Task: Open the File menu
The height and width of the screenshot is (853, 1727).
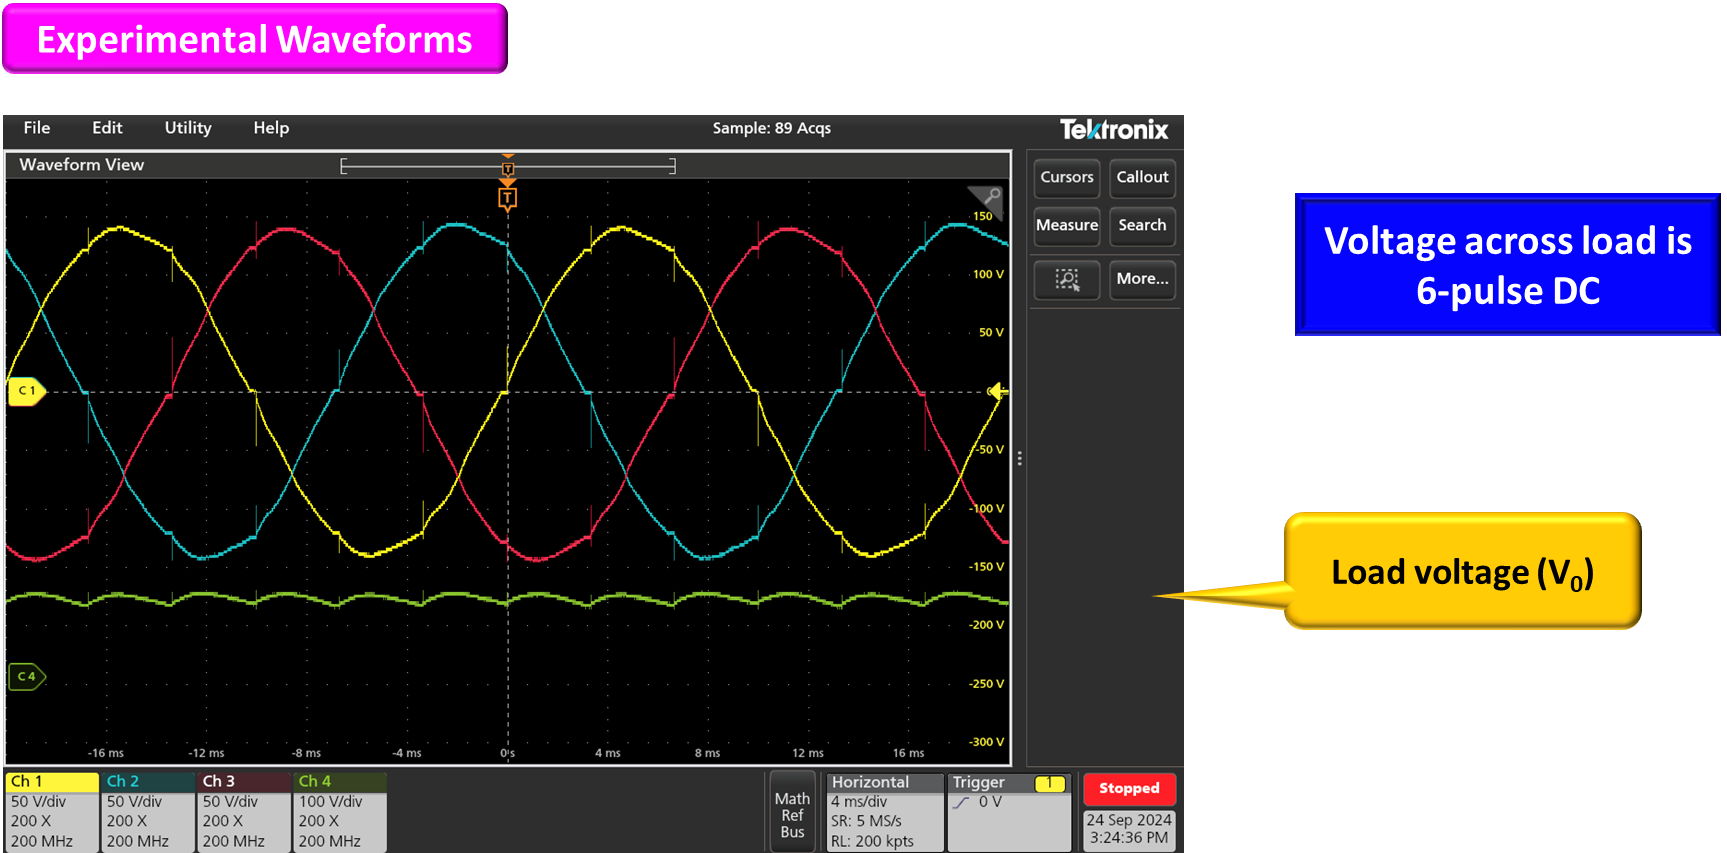Action: [37, 128]
